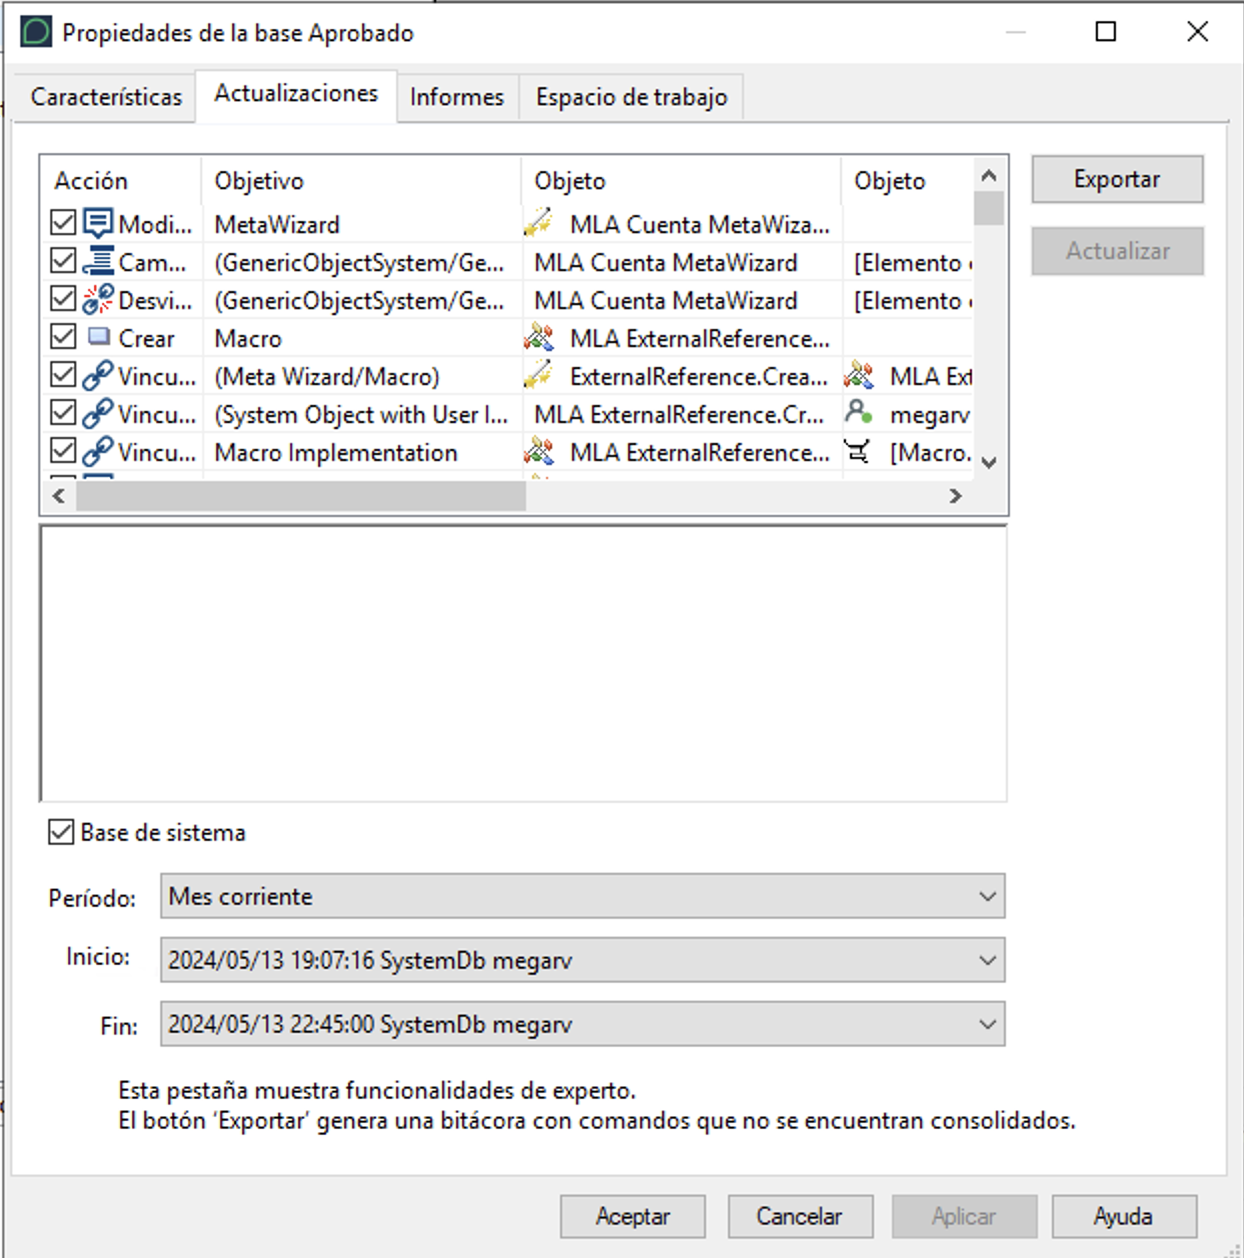
Task: Click object icon in Macro Implementation row
Action: [x=539, y=451]
